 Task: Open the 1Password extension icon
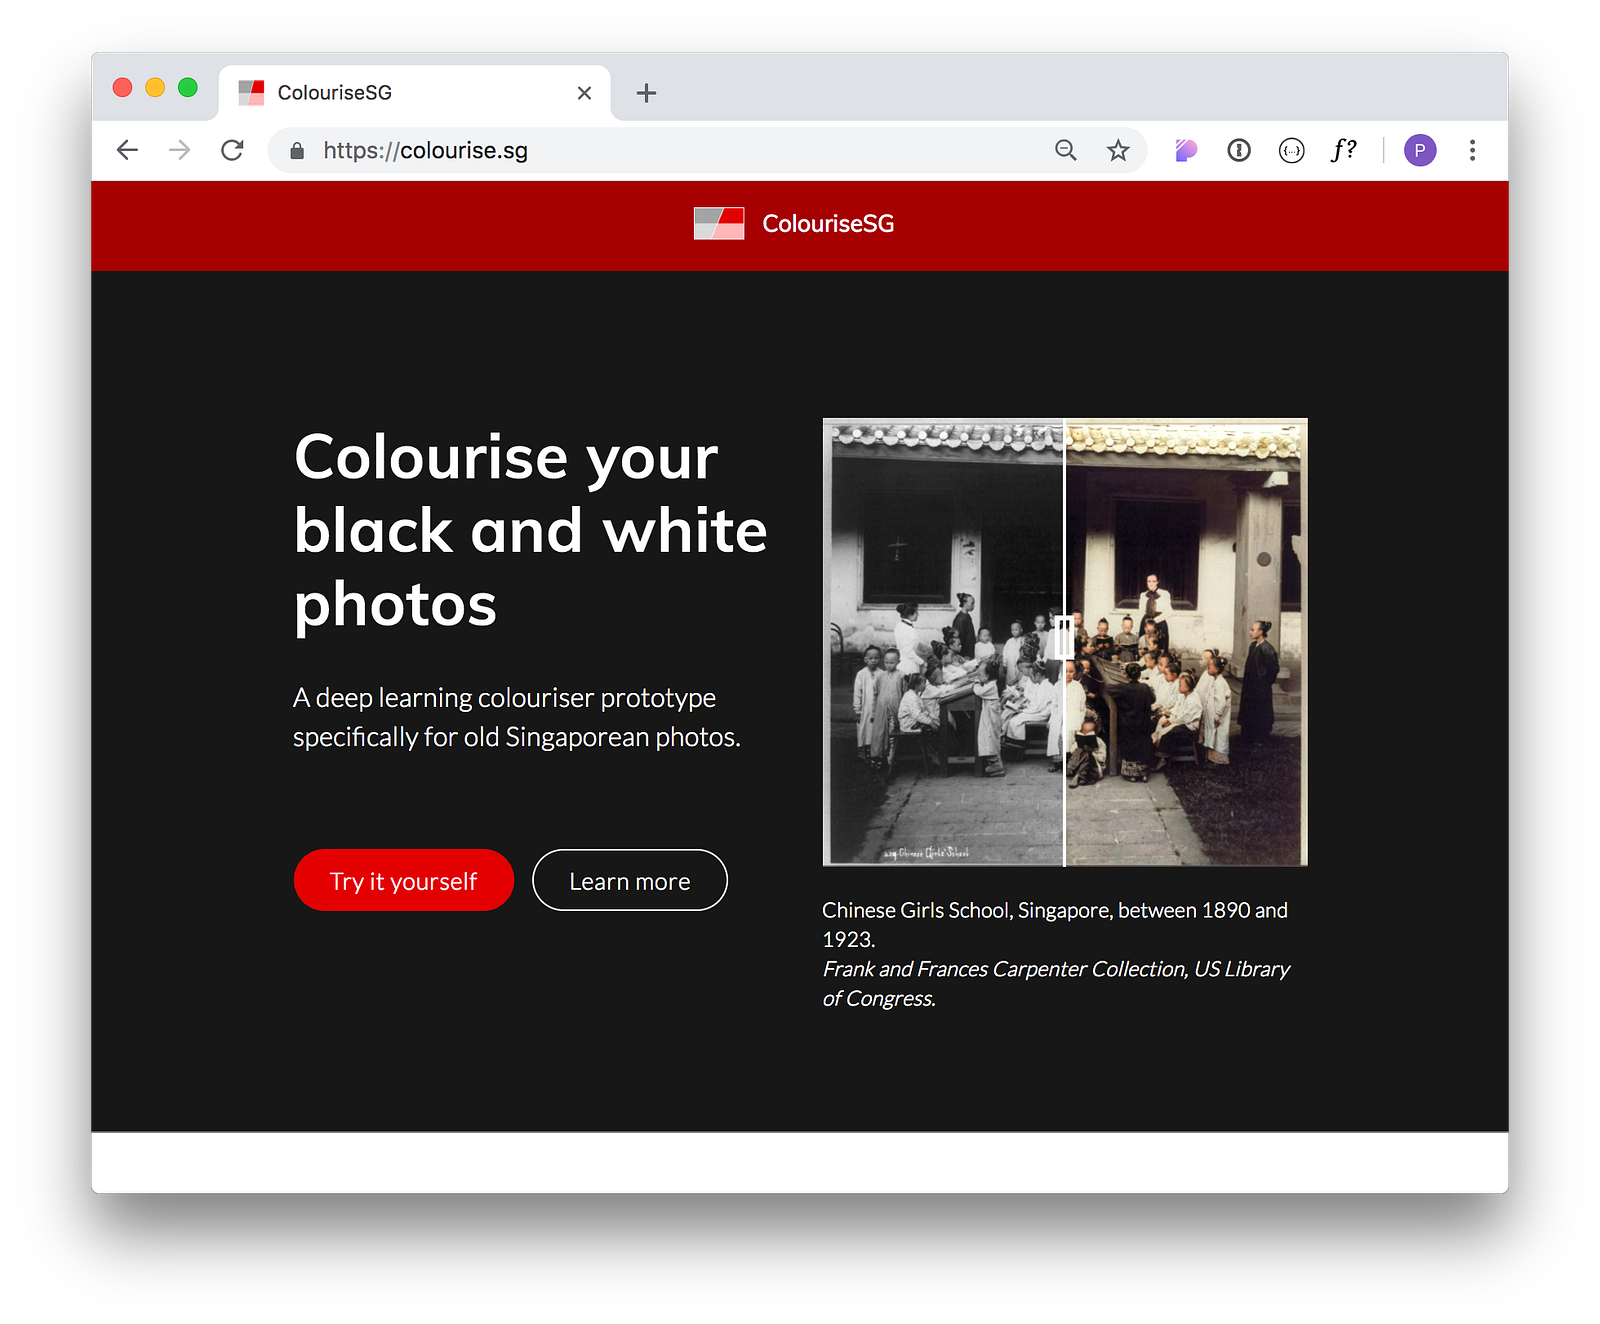(1239, 150)
